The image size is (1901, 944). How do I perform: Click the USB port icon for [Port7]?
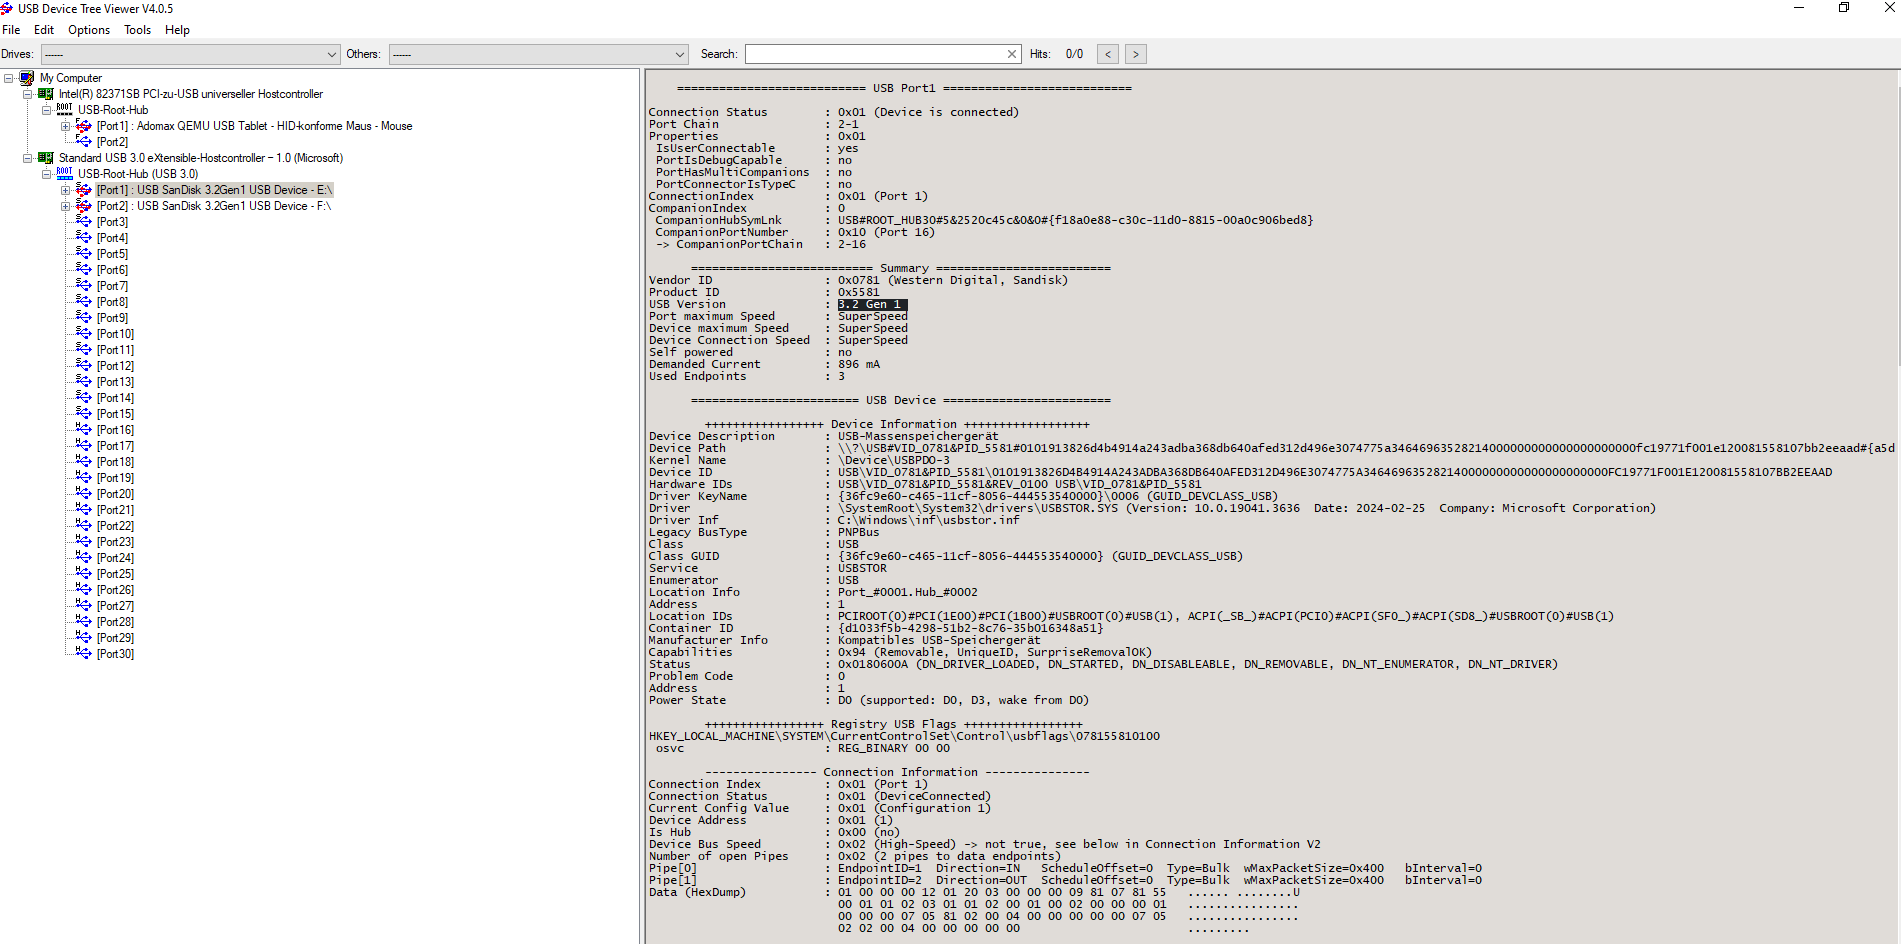(x=84, y=286)
